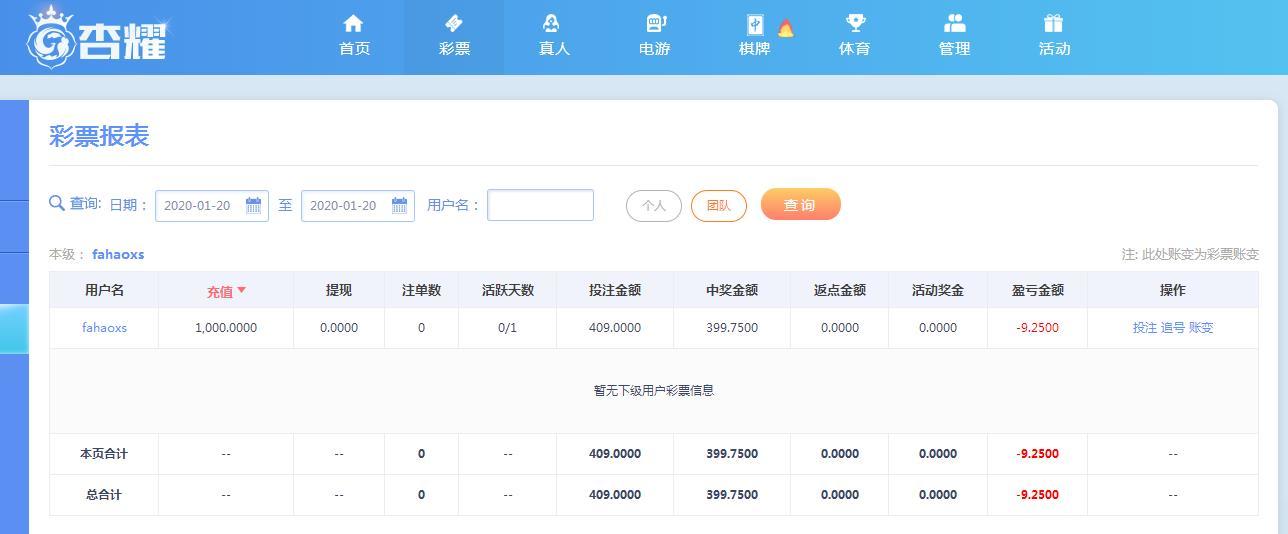Viewport: 1288px width, 534px height.
Task: Click the 1,000.0000 recharge value
Action: click(x=226, y=327)
